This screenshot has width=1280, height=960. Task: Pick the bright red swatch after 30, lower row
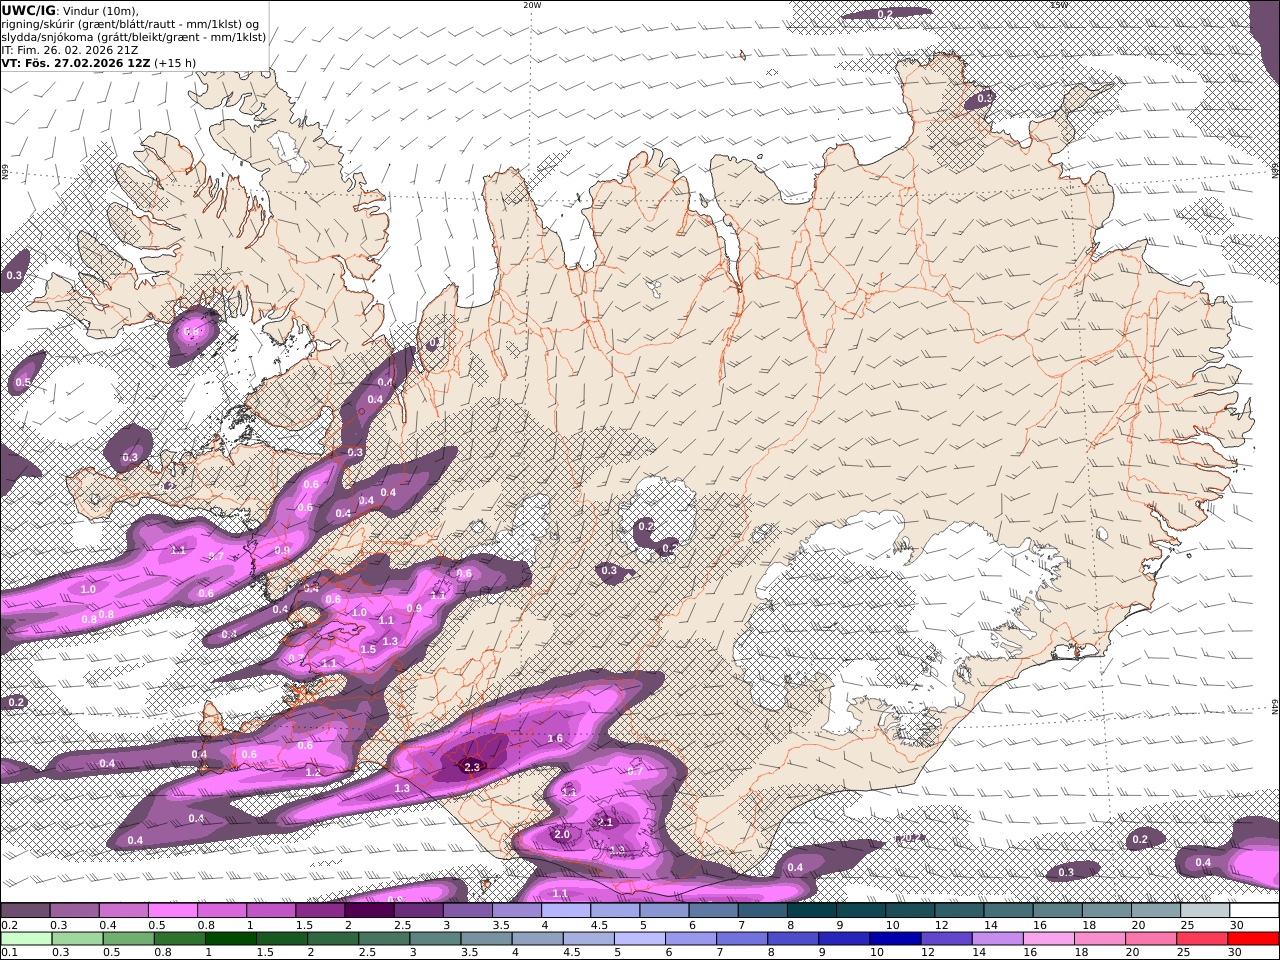tap(1254, 939)
